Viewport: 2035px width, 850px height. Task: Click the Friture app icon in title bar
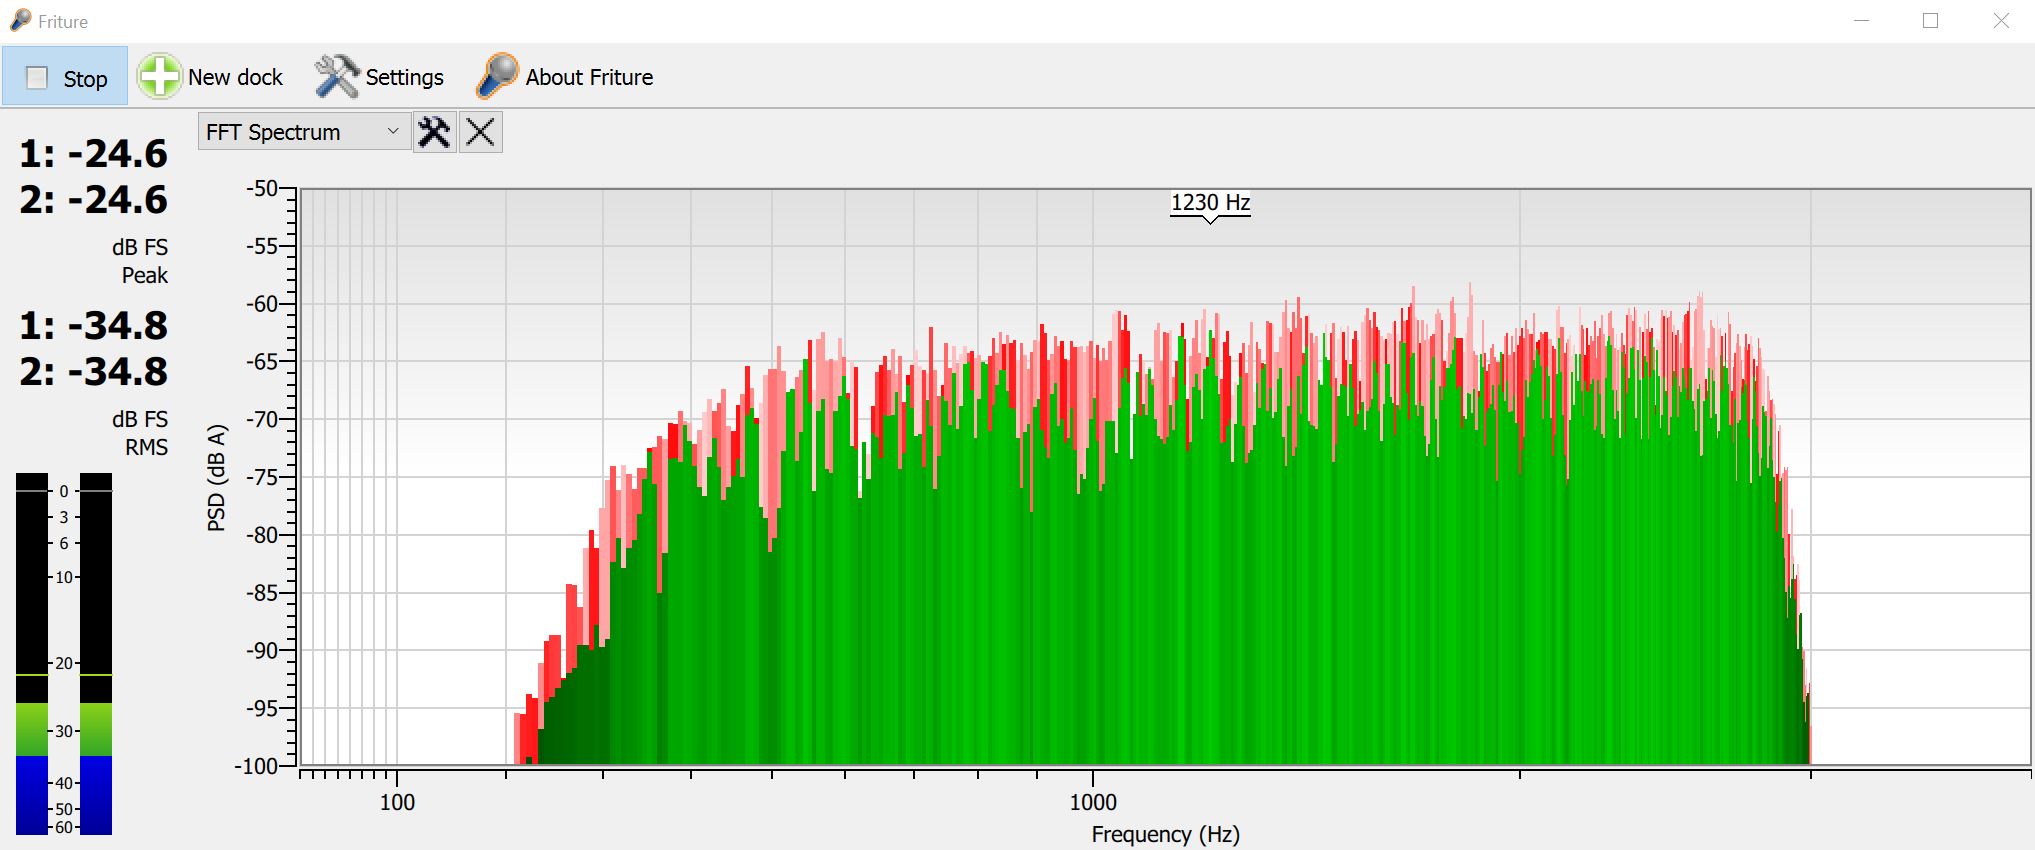(20, 21)
